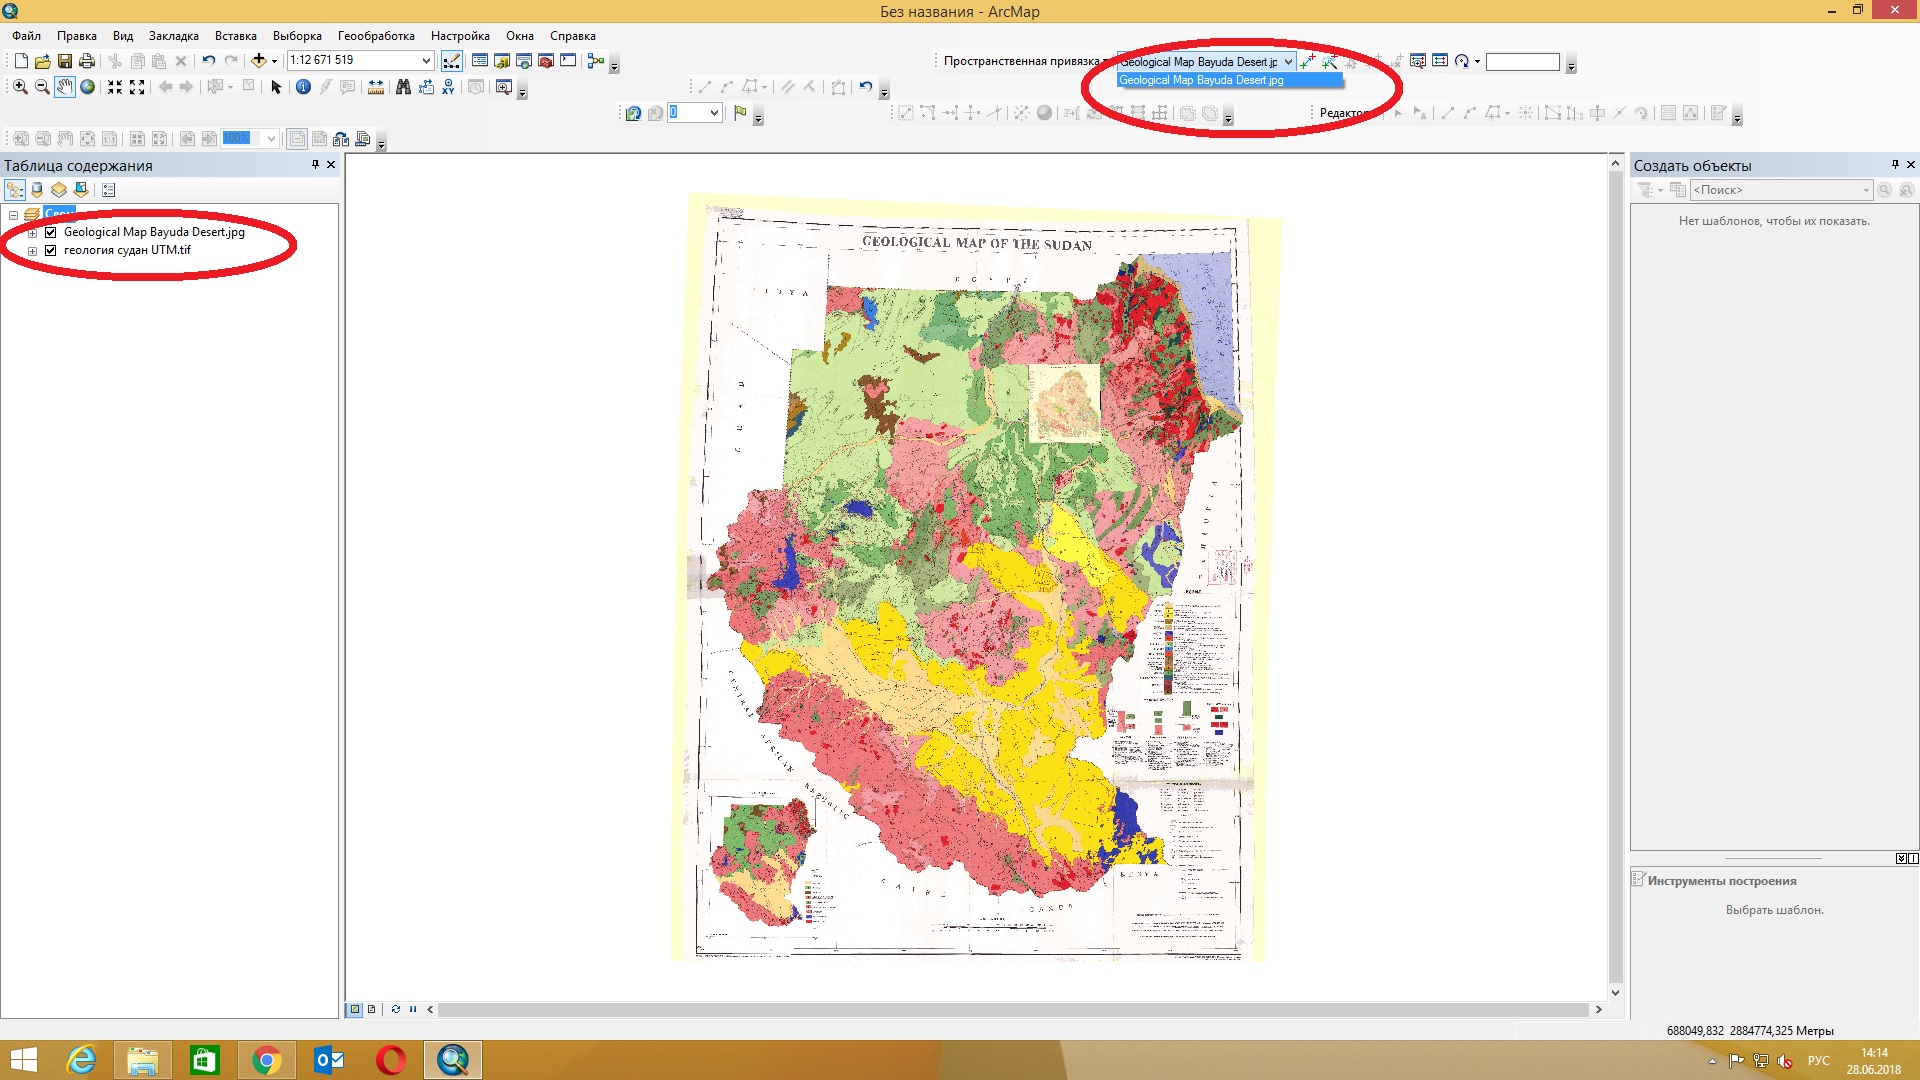Open the Measure tool

click(x=376, y=87)
